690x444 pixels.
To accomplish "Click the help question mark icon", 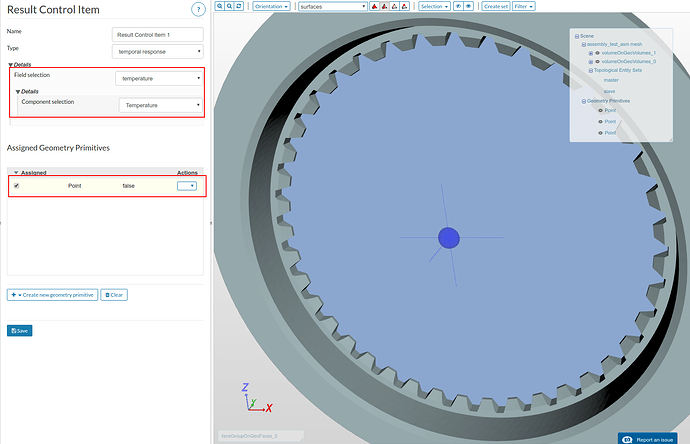I will click(x=199, y=10).
